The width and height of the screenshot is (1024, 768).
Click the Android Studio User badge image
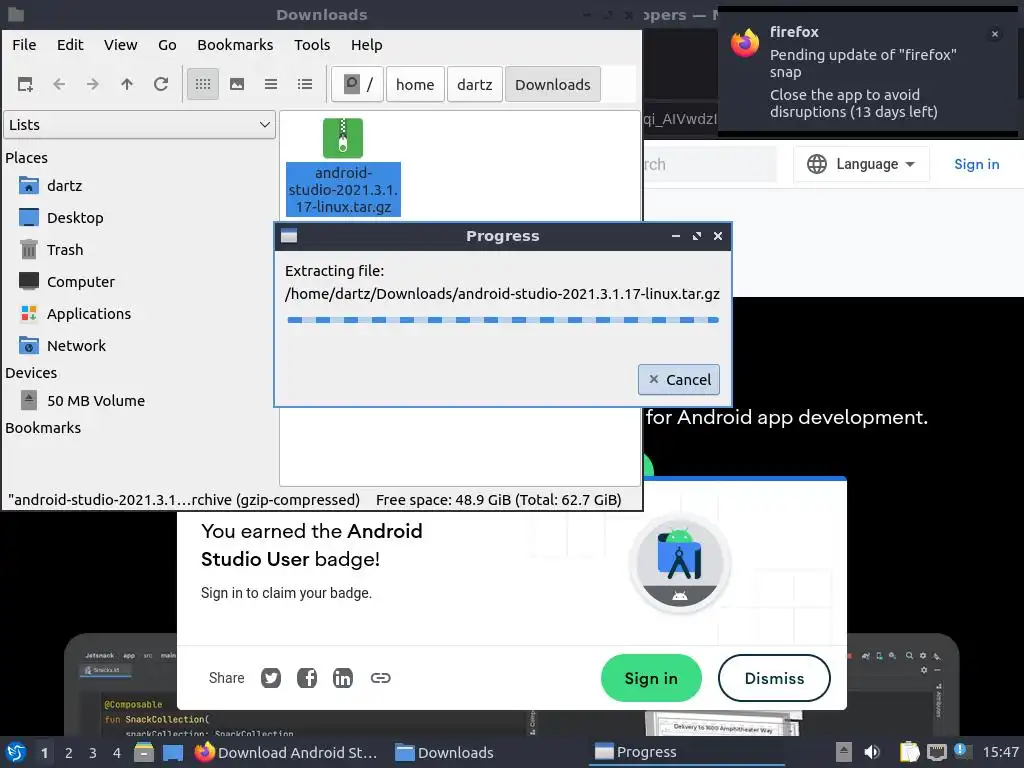tap(679, 563)
